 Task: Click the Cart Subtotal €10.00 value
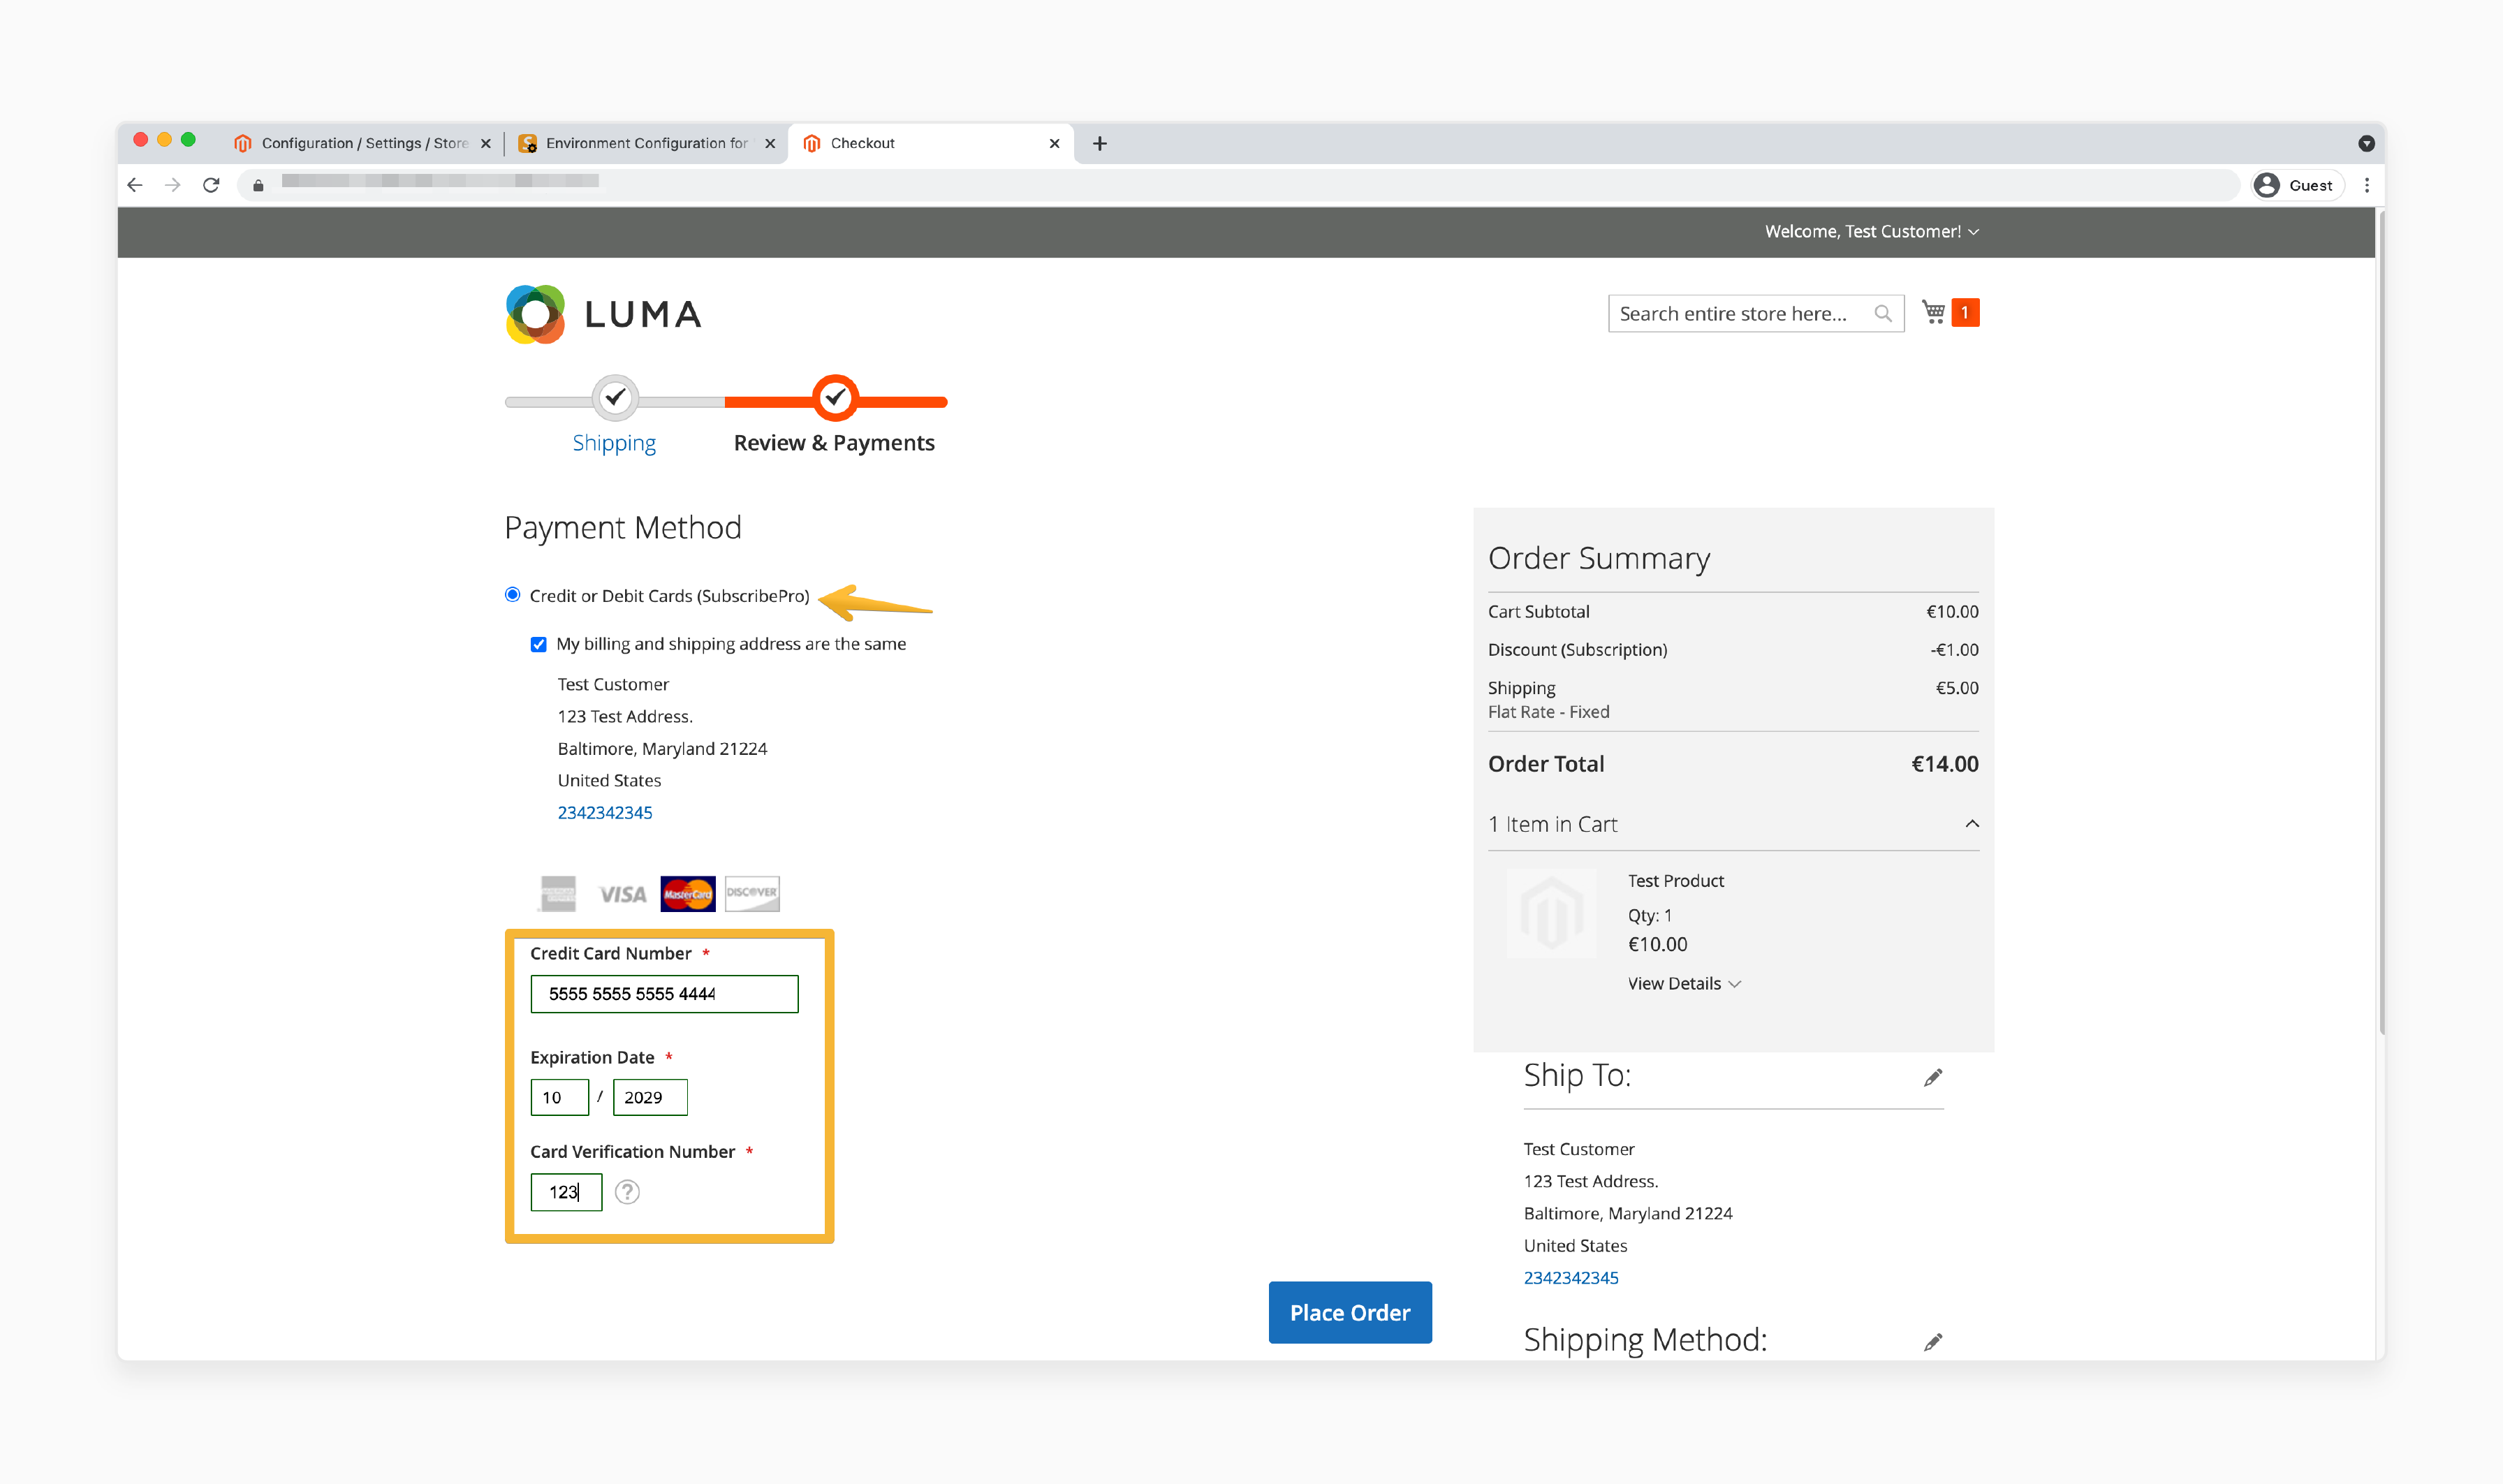[1952, 611]
